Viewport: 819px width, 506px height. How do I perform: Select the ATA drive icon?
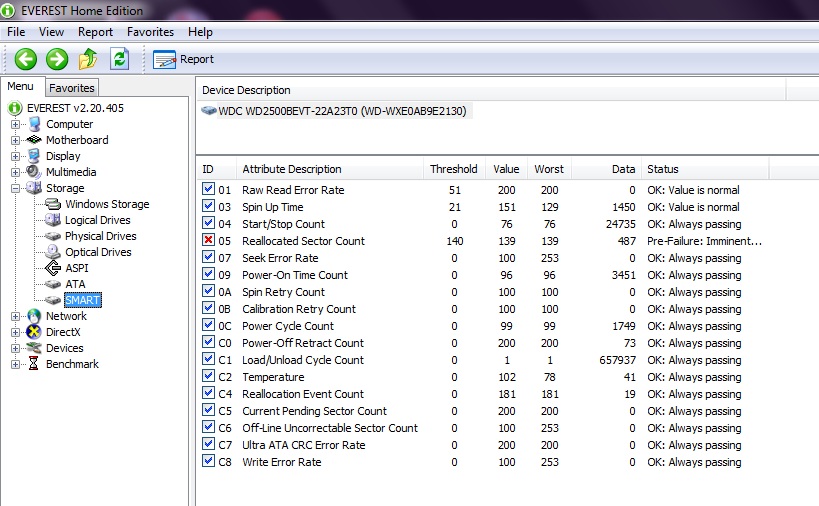[x=53, y=284]
